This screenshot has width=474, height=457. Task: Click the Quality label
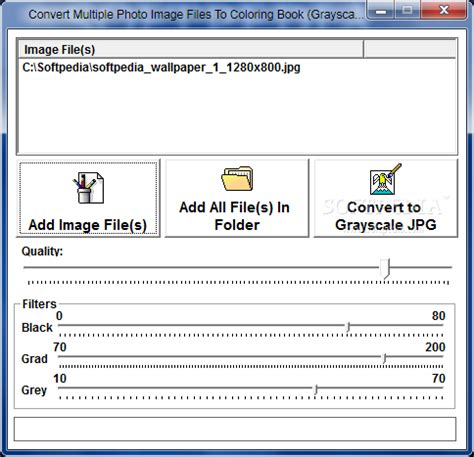click(42, 251)
